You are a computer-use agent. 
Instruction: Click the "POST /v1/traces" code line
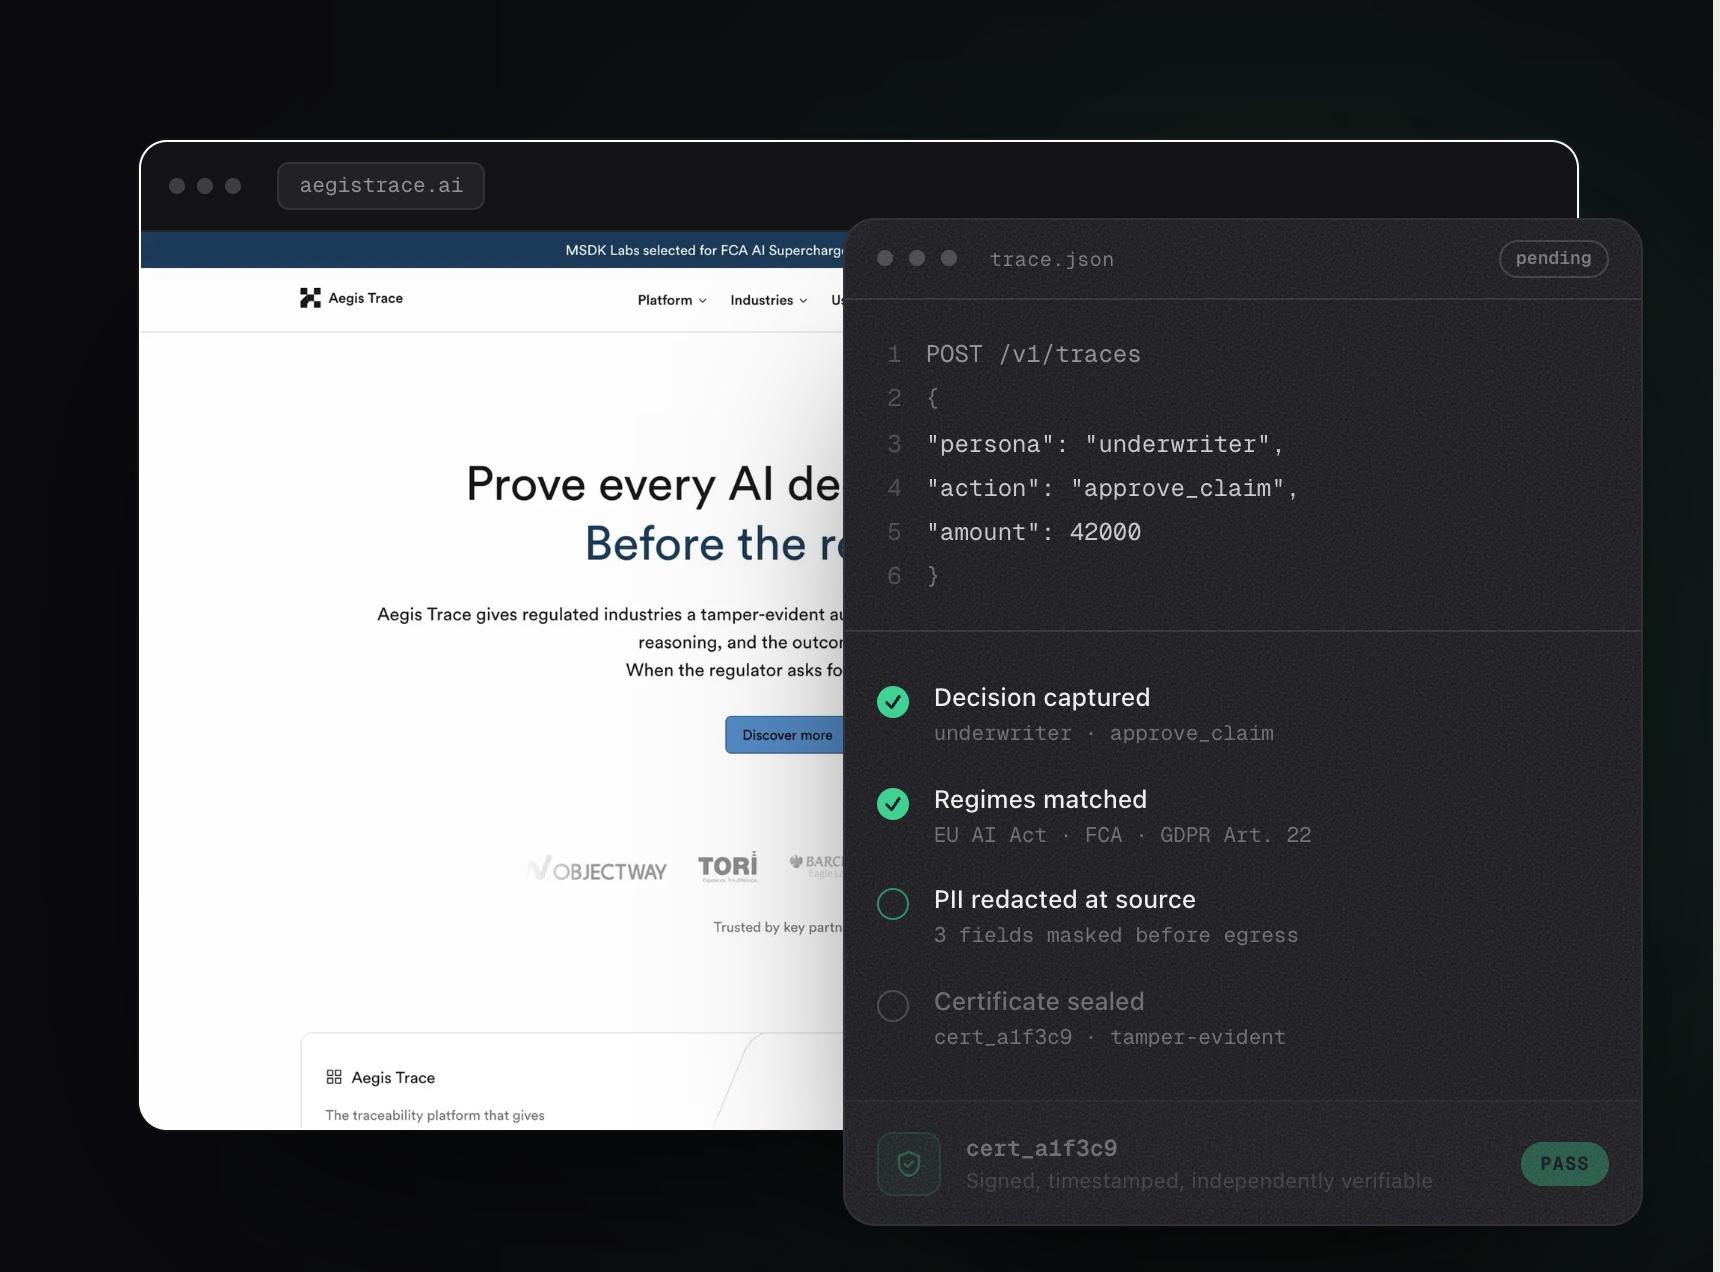(x=1033, y=354)
